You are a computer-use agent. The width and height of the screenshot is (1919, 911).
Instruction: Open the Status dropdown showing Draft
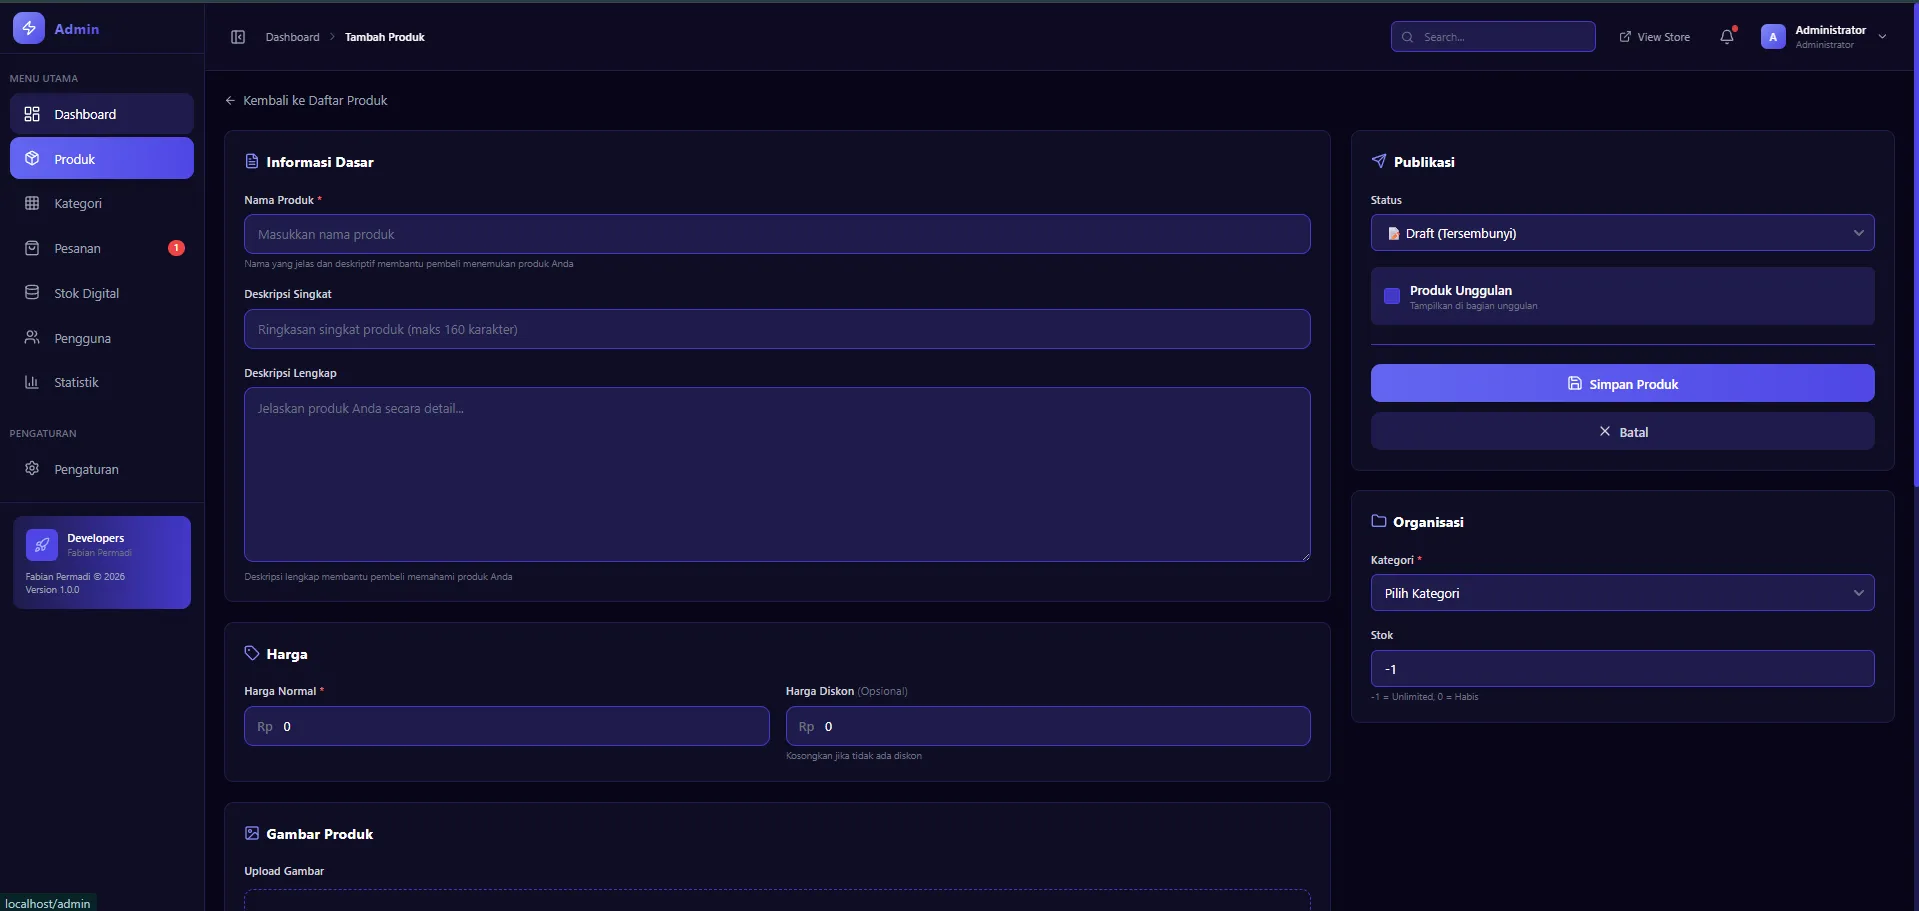coord(1621,233)
